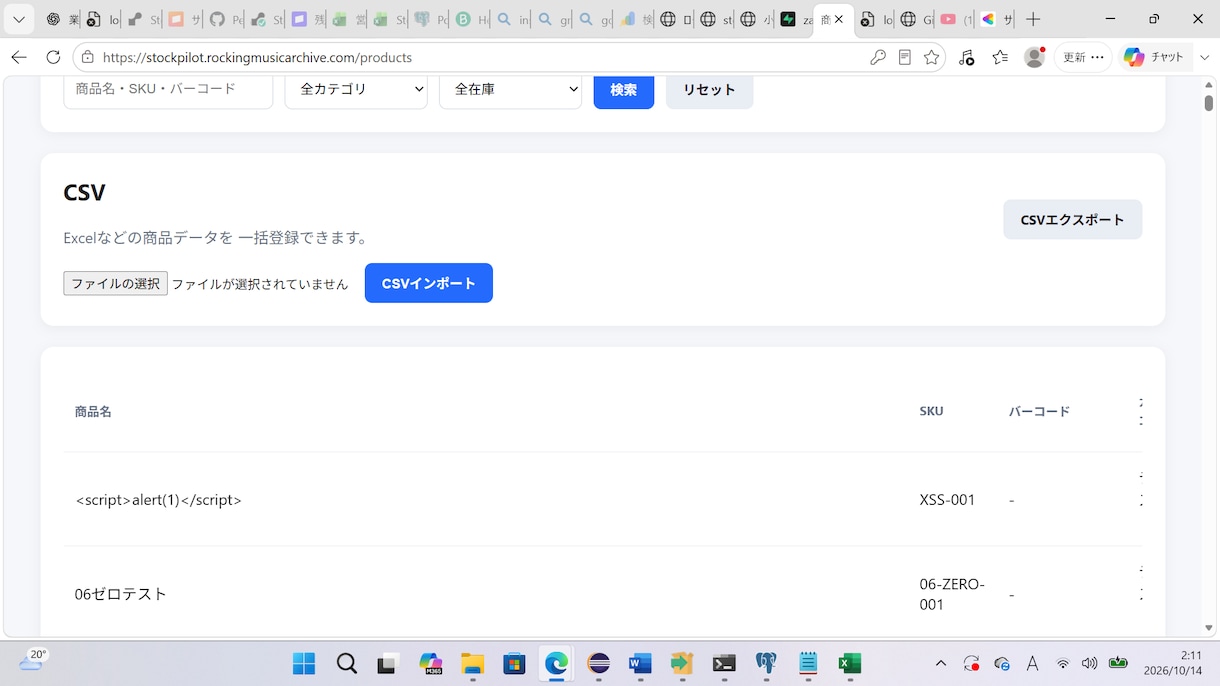Open Microsoft Edge taskbar icon
Image resolution: width=1220 pixels, height=686 pixels.
(556, 664)
